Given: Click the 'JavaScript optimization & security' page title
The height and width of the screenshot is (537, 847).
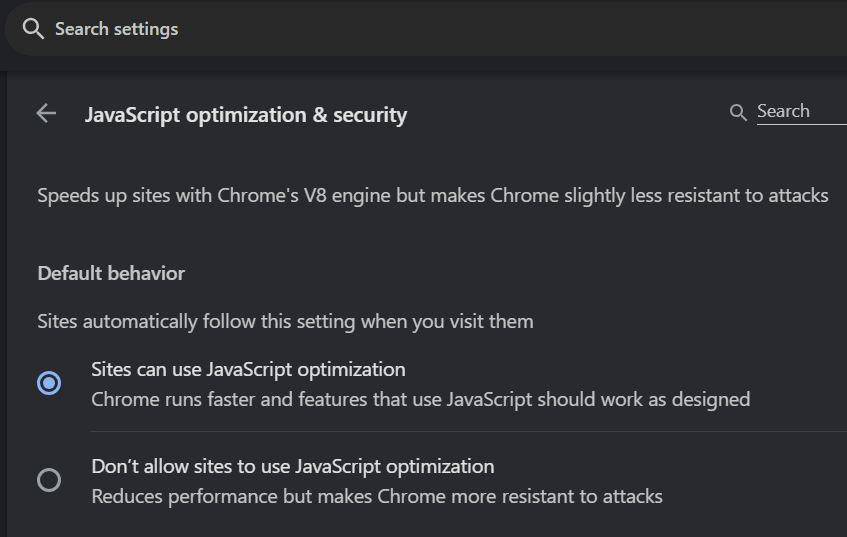Looking at the screenshot, I should pos(246,115).
